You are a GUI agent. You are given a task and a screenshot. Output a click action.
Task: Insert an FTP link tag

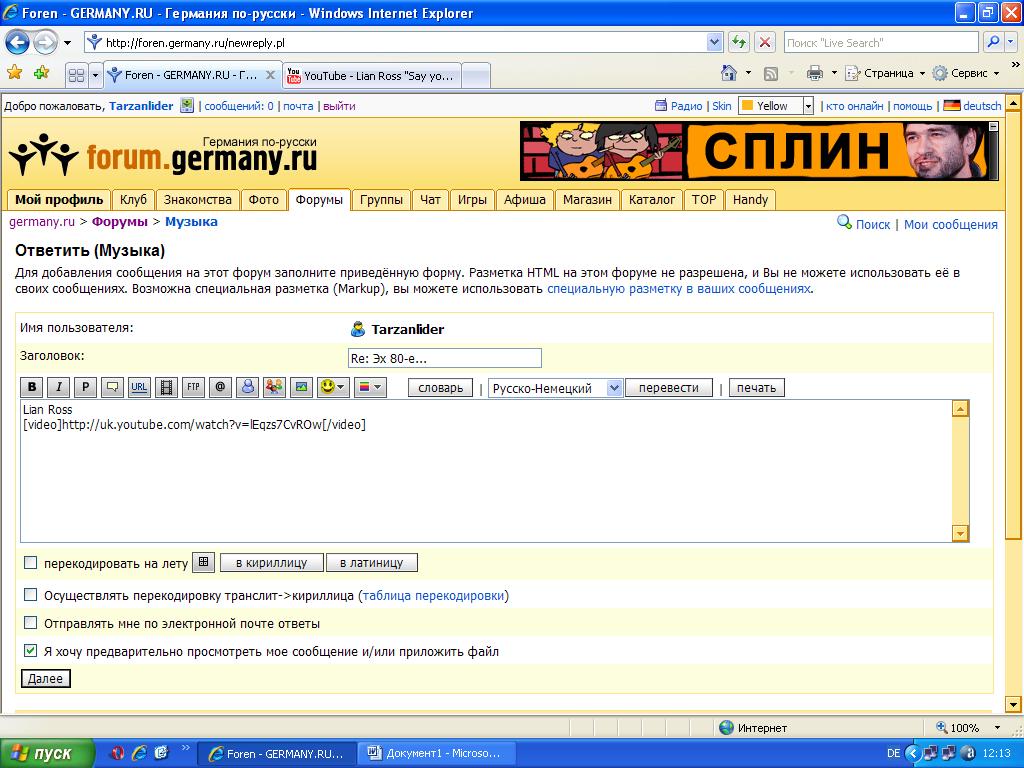pos(194,387)
